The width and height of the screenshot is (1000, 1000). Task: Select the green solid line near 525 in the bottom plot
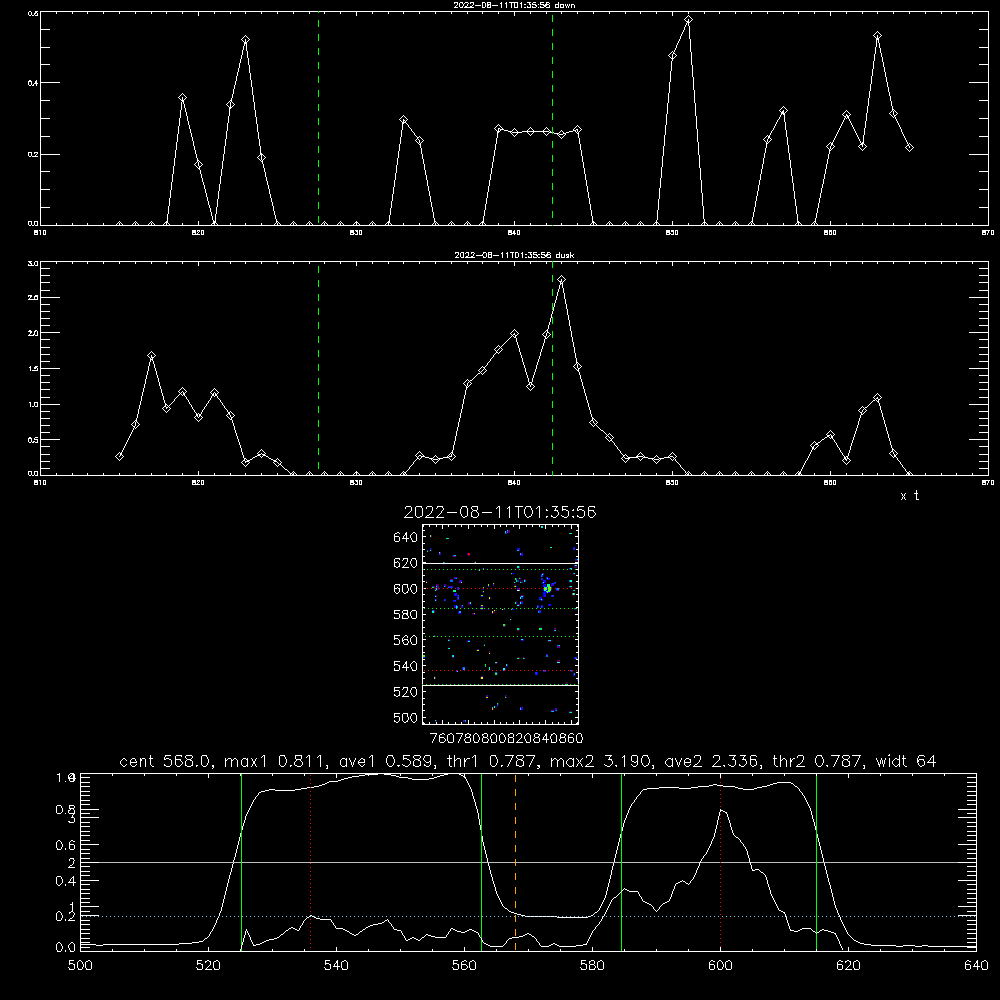coord(241,861)
